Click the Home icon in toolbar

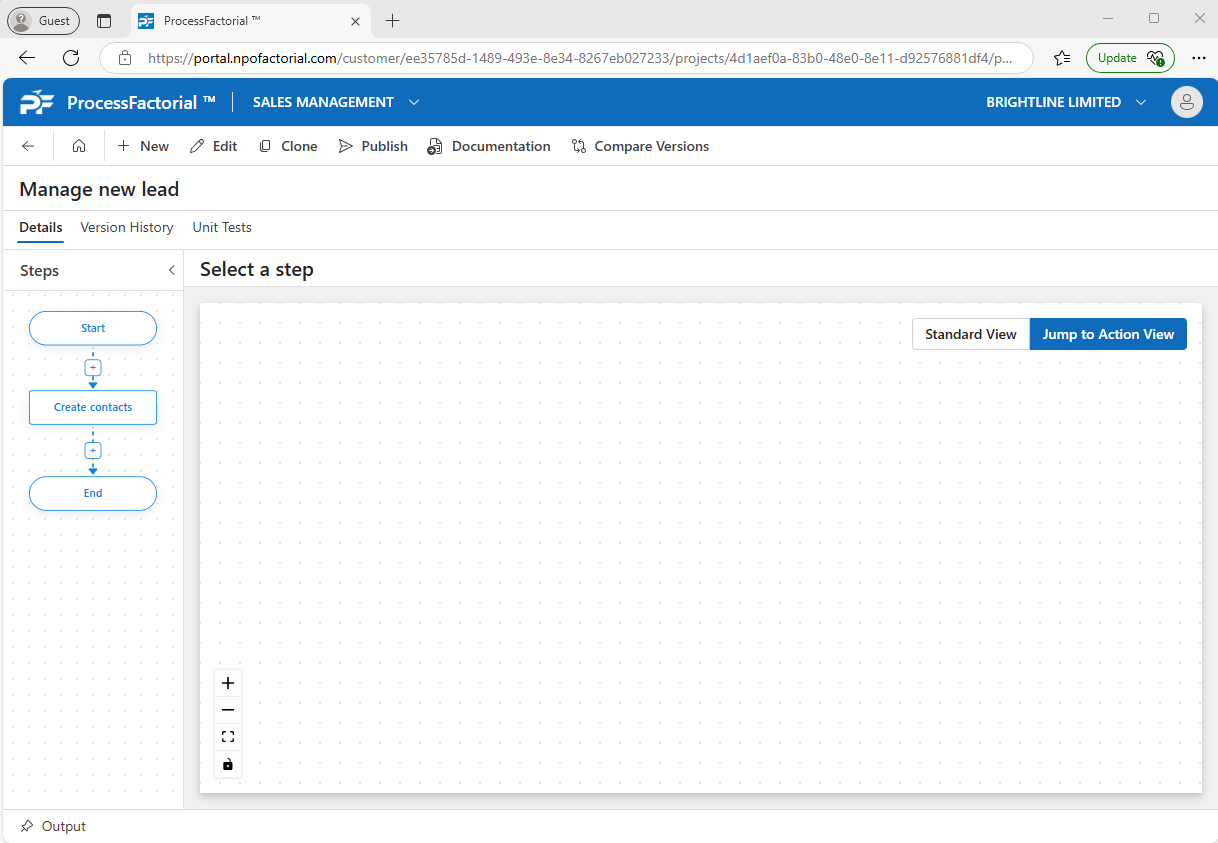pos(79,146)
